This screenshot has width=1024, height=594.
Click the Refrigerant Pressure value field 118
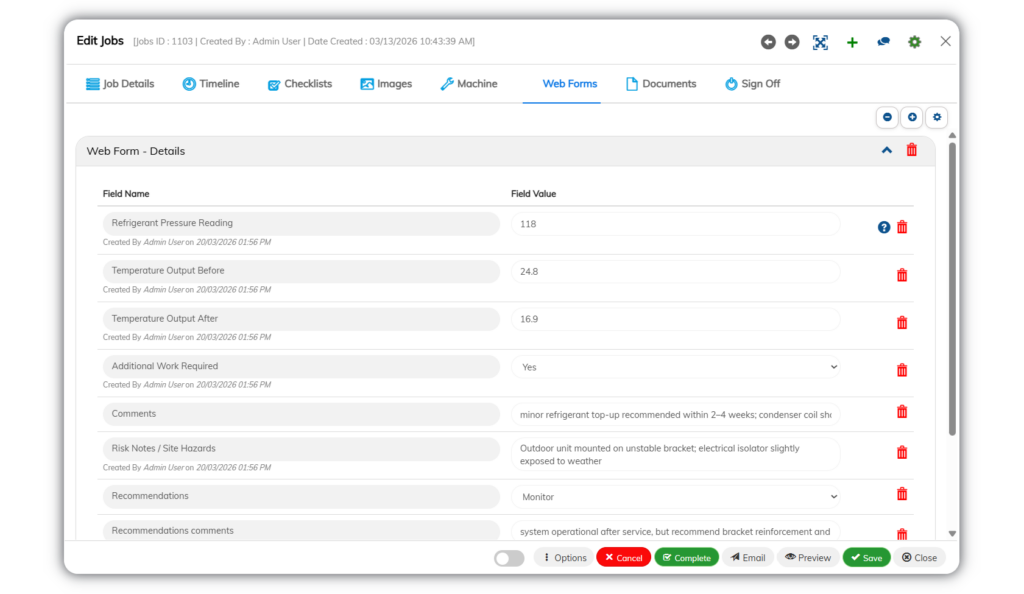675,224
